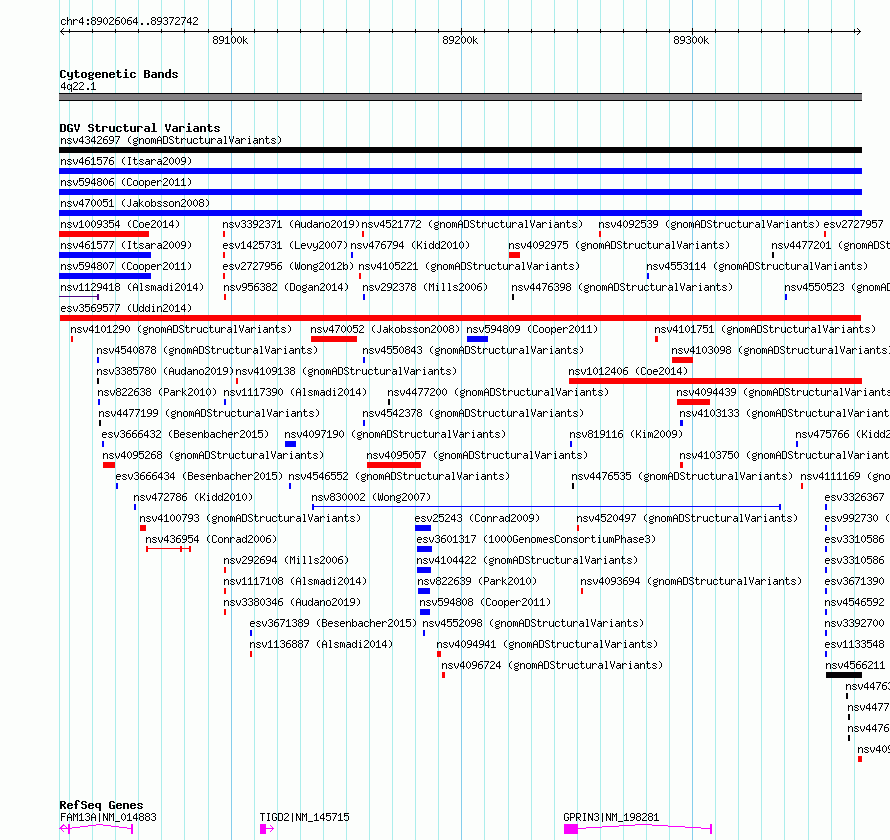The width and height of the screenshot is (890, 840).
Task: Select the blue nsv461577 (Itsara2009) bar
Action: click(105, 255)
